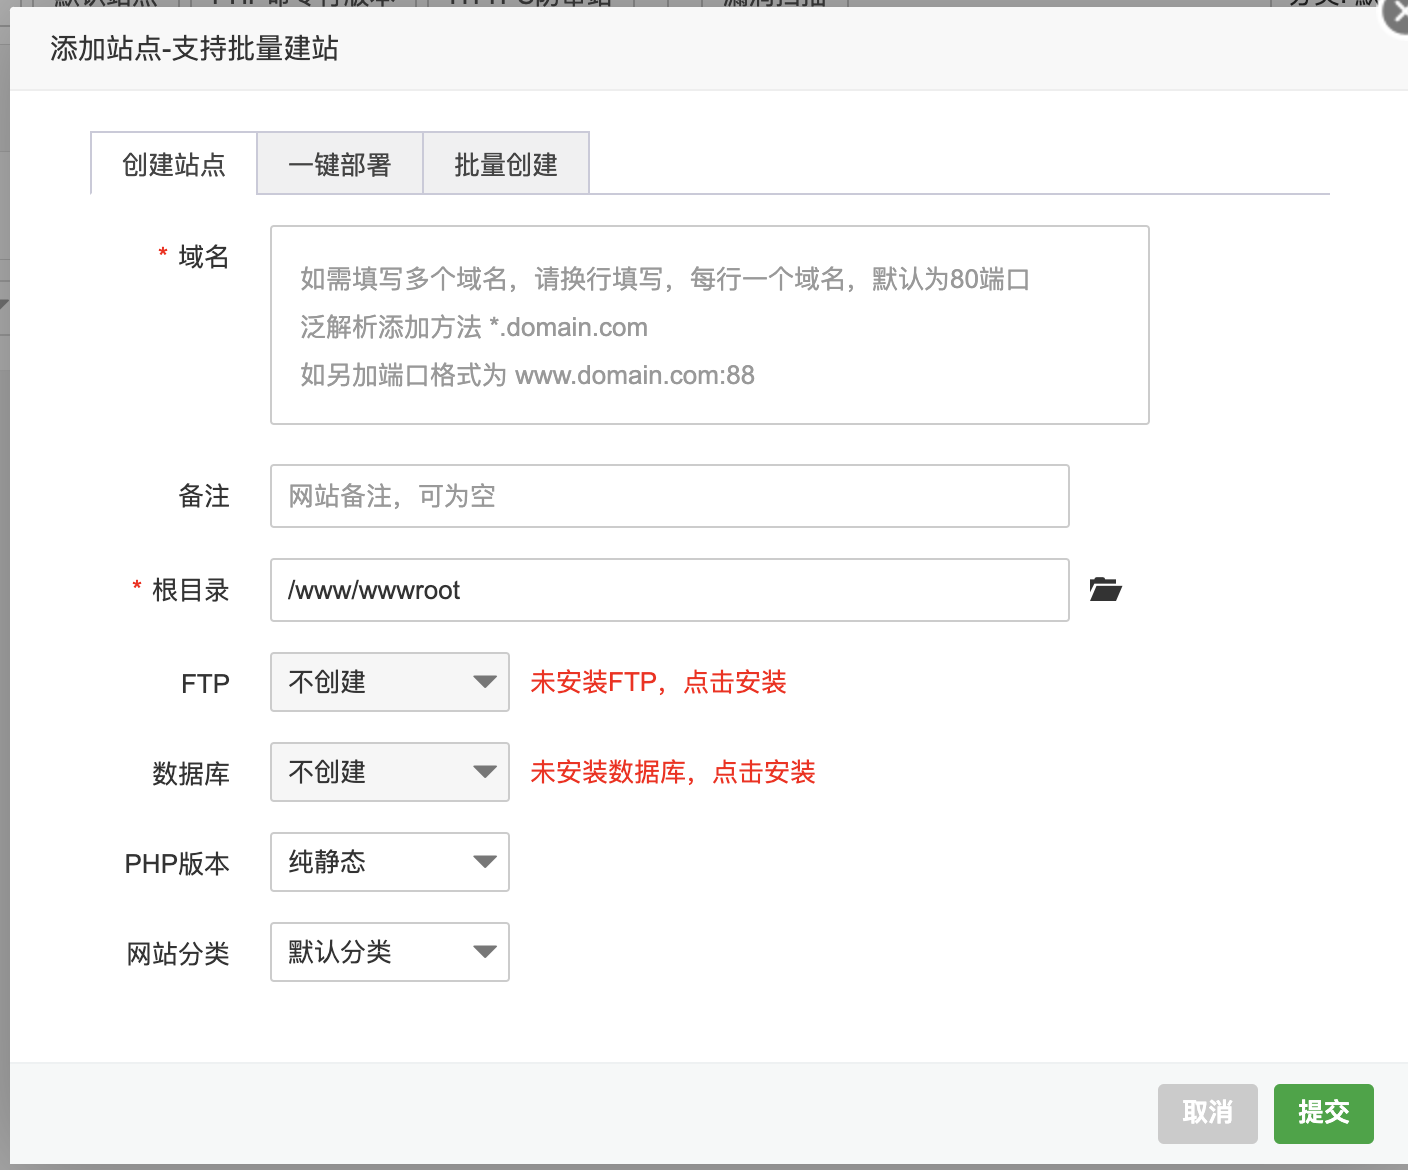Click the folder icon to browse root directory
Viewport: 1408px width, 1170px height.
click(1105, 589)
